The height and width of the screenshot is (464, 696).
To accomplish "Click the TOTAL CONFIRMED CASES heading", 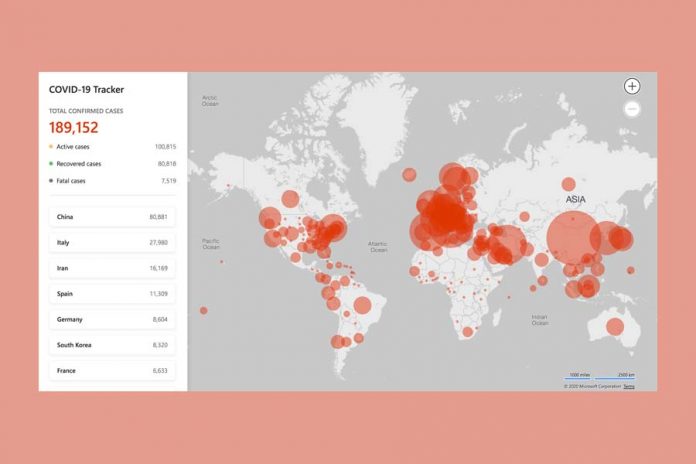I will coord(86,111).
